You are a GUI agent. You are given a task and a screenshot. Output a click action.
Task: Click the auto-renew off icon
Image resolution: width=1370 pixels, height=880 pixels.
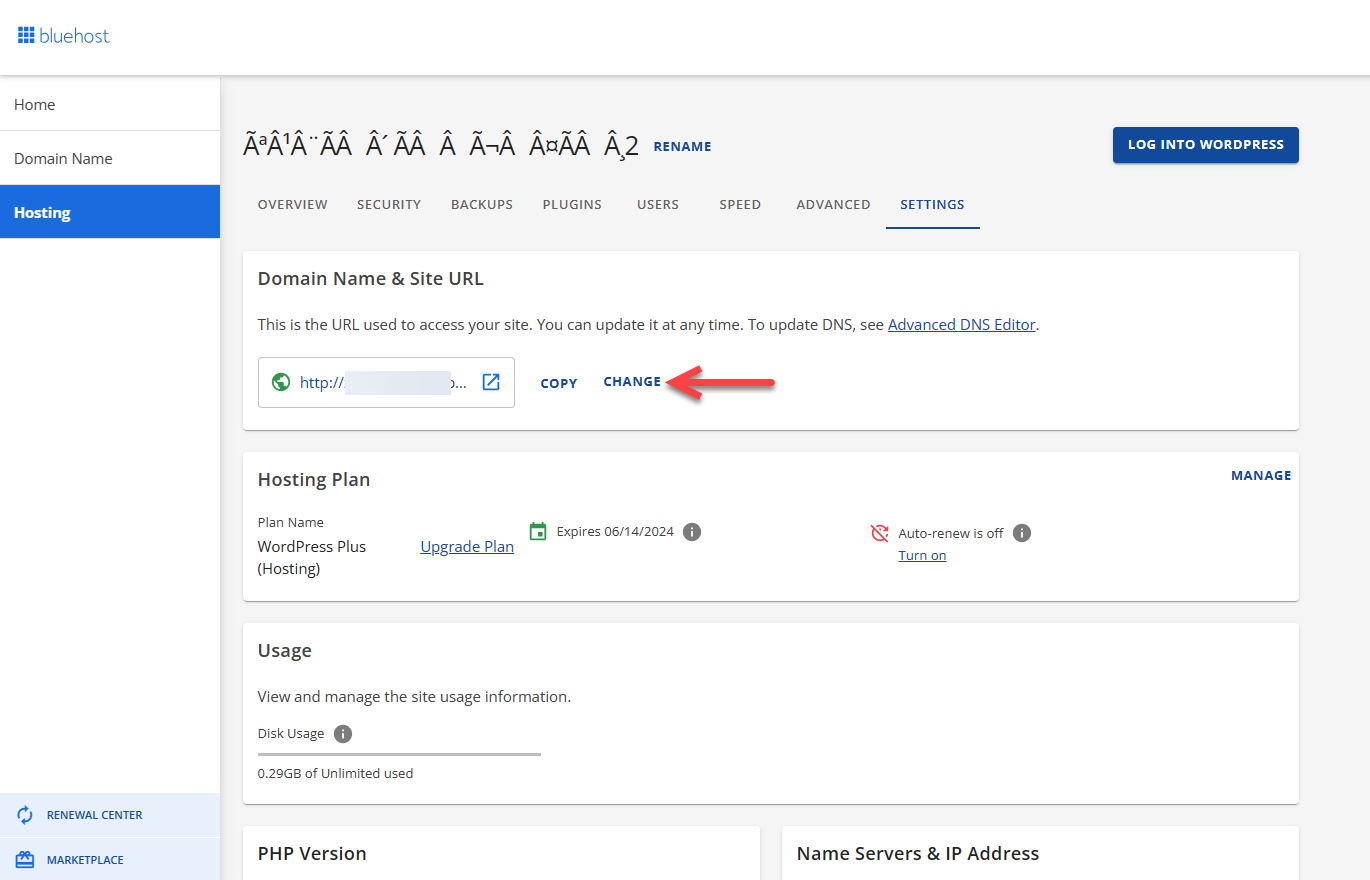pyautogui.click(x=880, y=533)
